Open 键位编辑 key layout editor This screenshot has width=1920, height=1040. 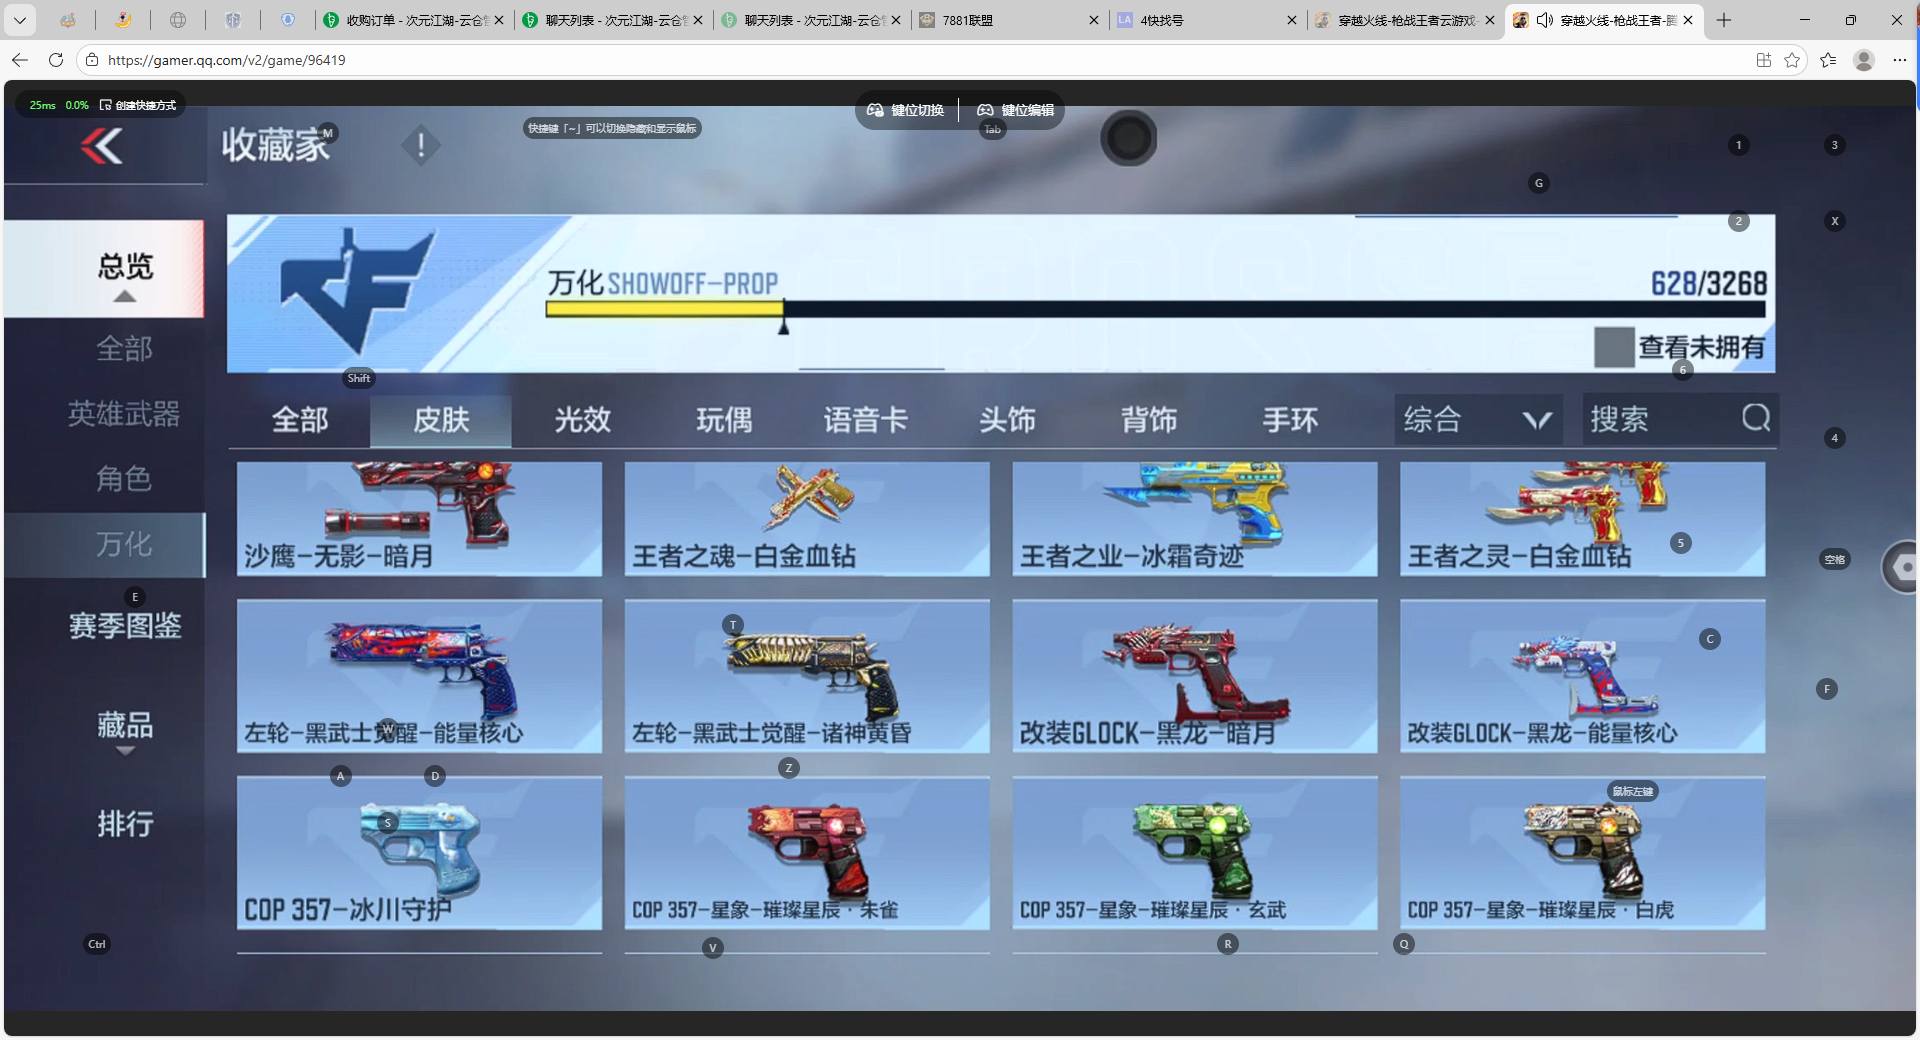pos(1016,110)
